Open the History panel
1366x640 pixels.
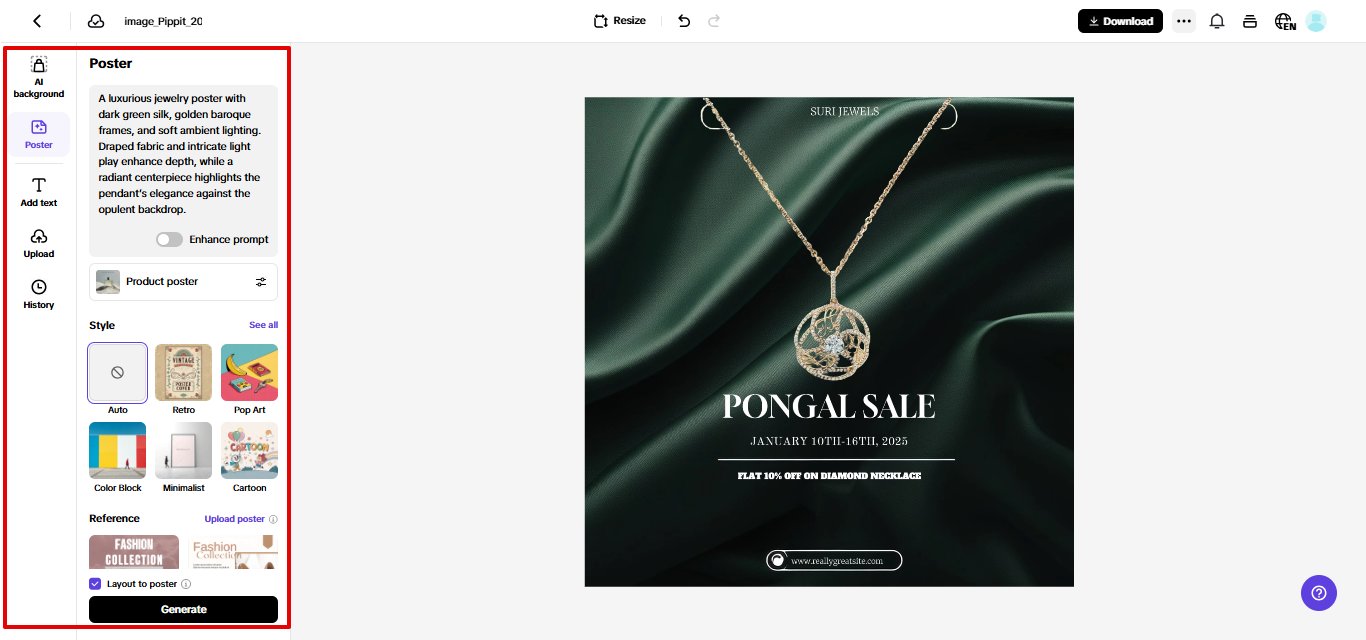(39, 294)
